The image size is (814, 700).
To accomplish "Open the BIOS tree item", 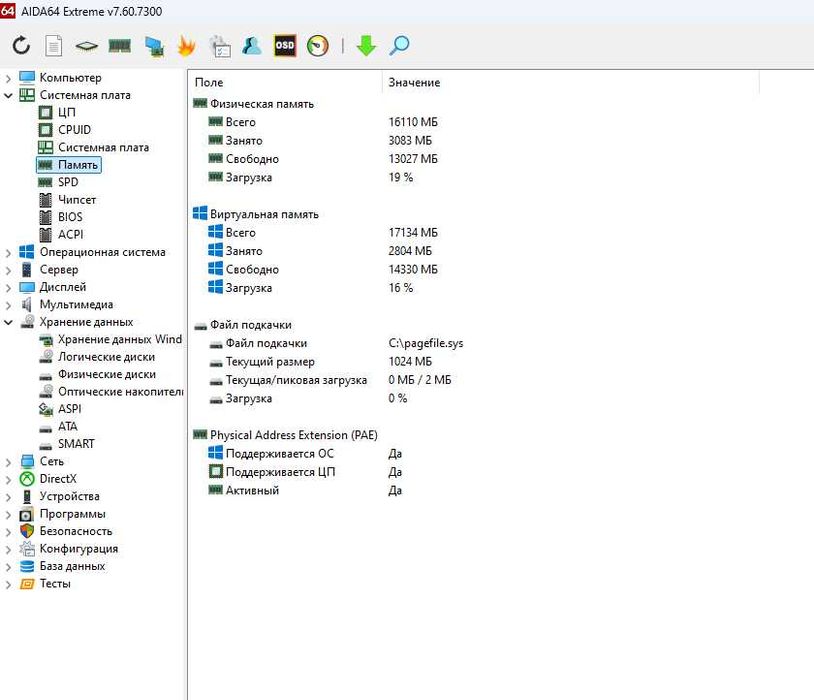I will pyautogui.click(x=70, y=217).
